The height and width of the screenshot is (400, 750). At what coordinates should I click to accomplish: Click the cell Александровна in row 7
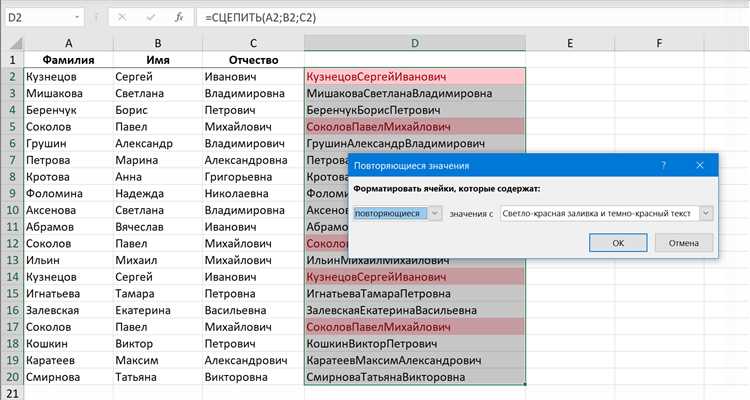pos(254,160)
